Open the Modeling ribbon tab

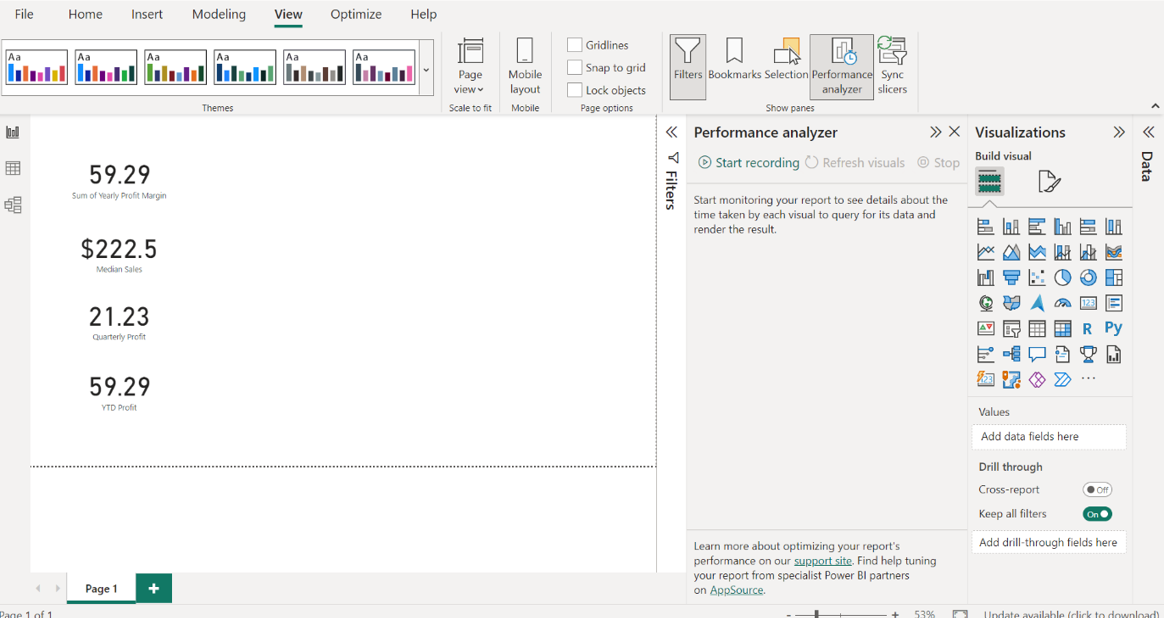click(x=218, y=14)
